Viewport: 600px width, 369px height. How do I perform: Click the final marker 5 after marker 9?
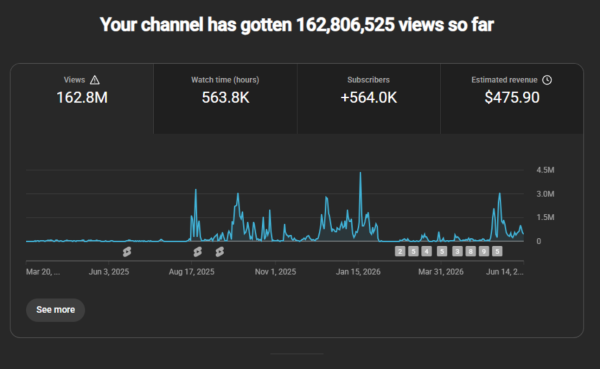(497, 251)
